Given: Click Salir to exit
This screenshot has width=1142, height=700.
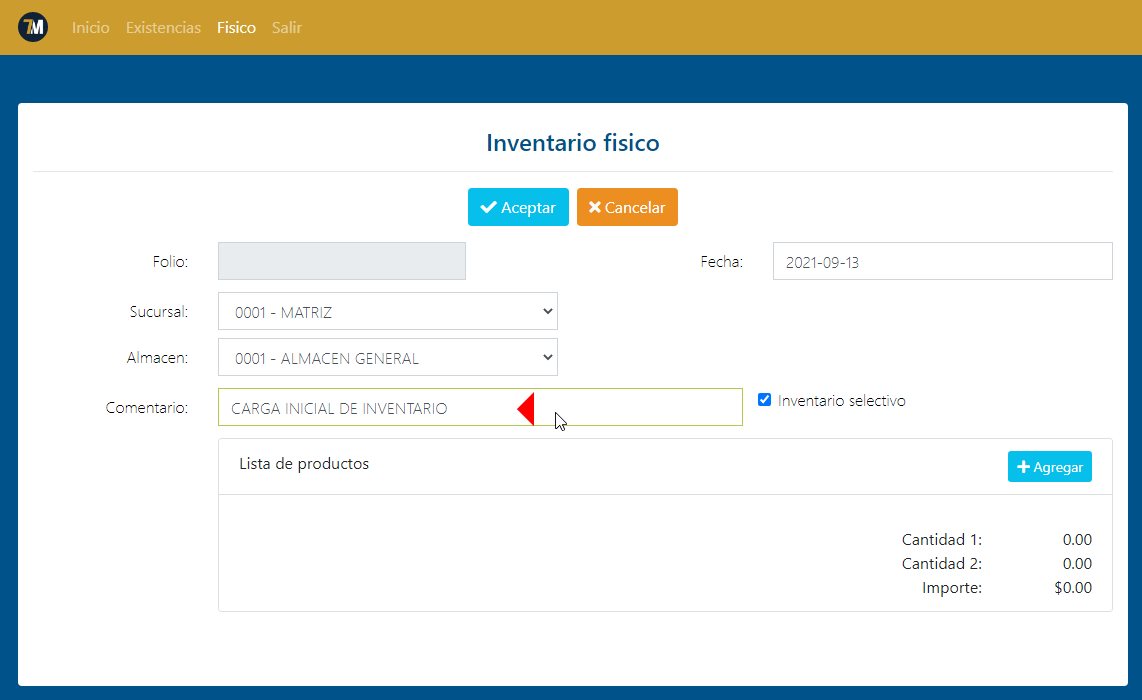Looking at the screenshot, I should [287, 27].
